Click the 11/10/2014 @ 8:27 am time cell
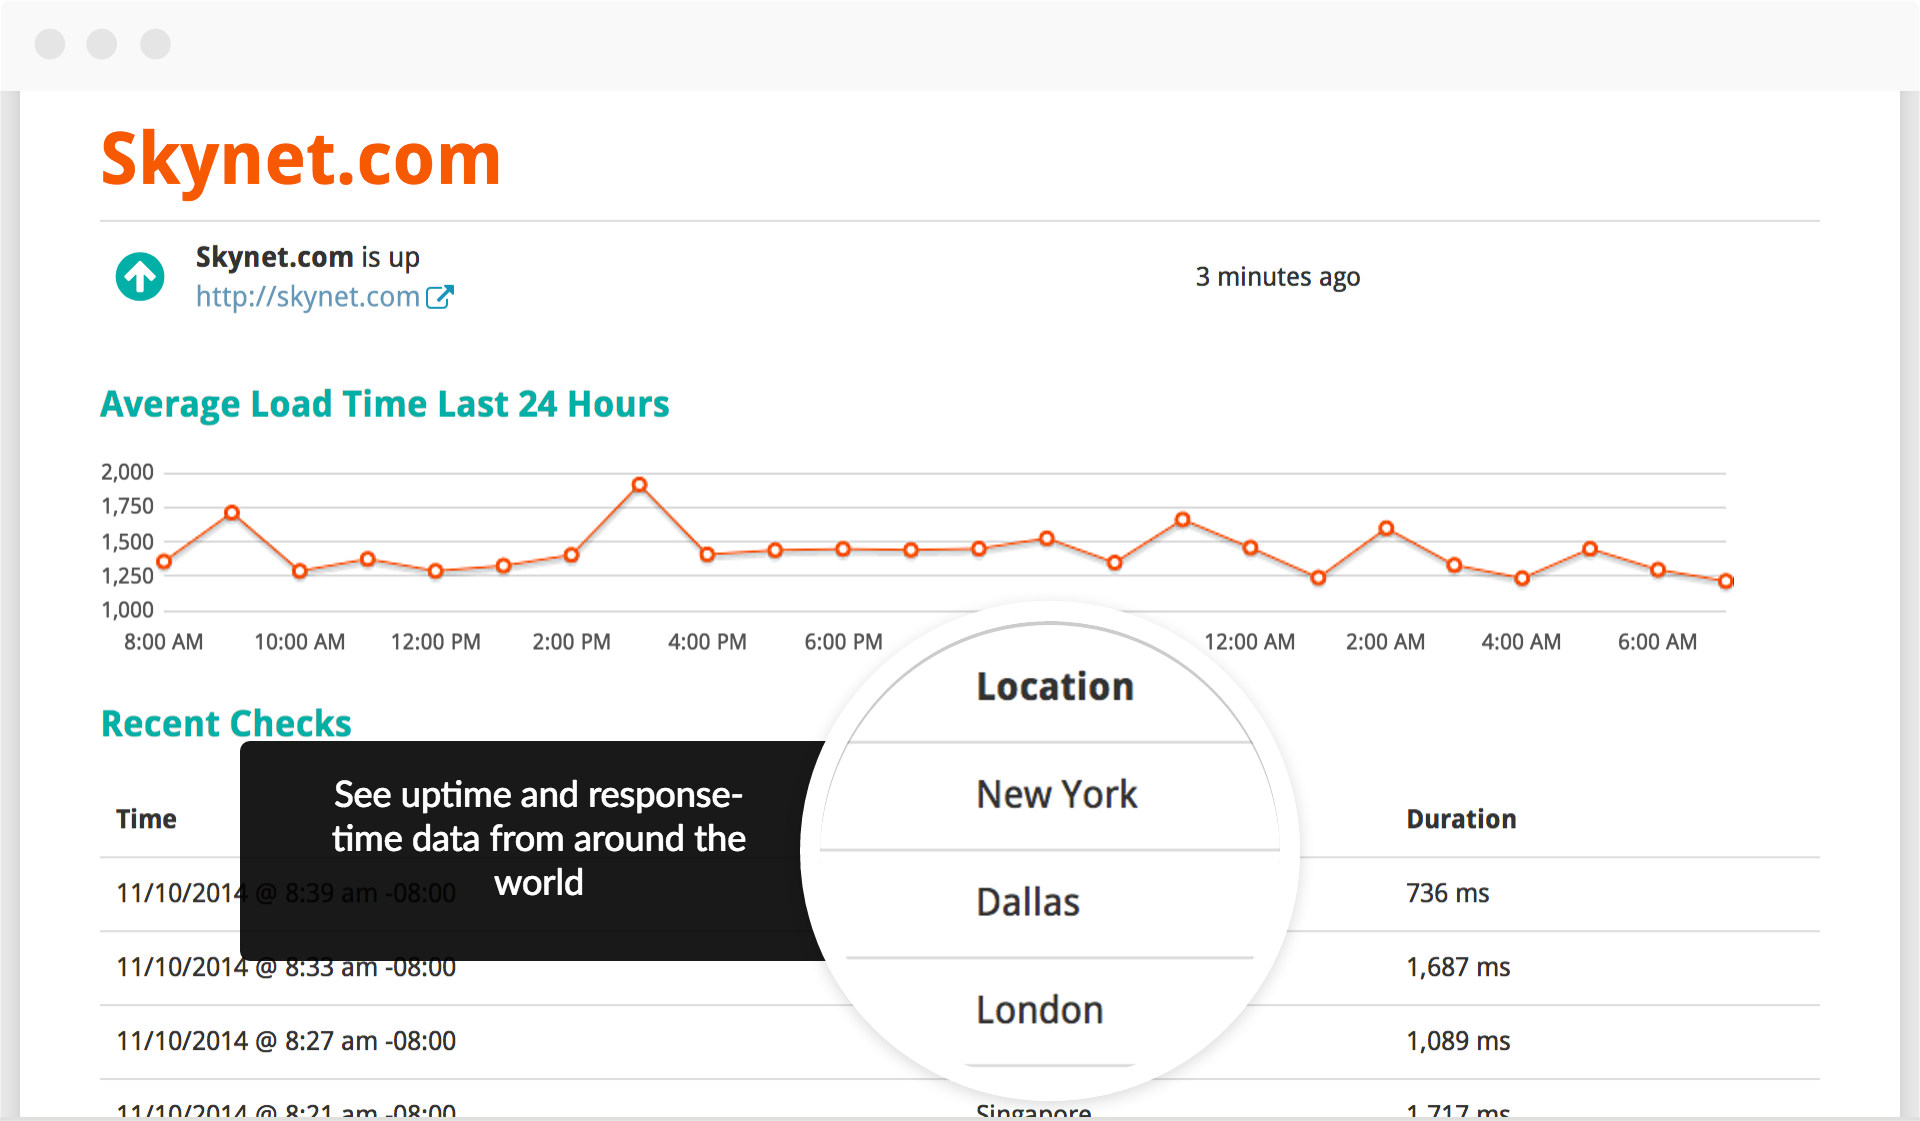Image resolution: width=1920 pixels, height=1121 pixels. tap(286, 1041)
